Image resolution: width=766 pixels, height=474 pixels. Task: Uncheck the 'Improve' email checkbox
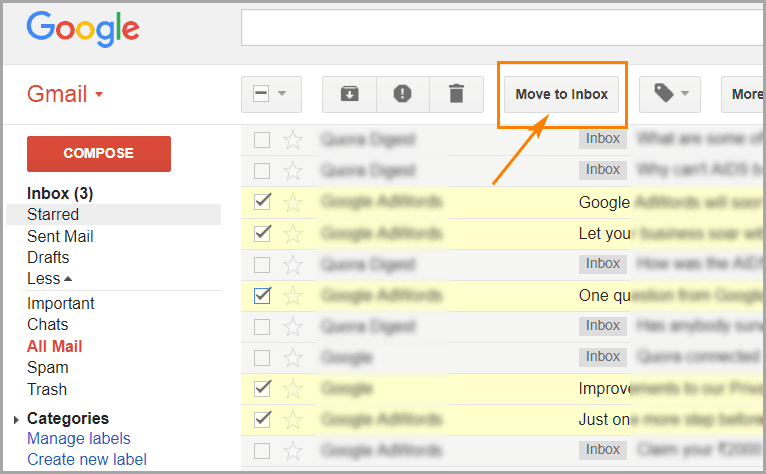(262, 388)
